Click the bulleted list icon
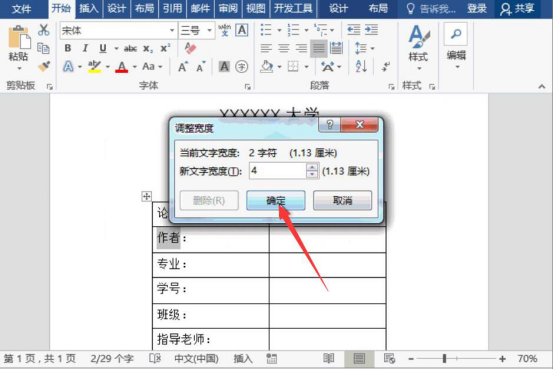 click(266, 30)
